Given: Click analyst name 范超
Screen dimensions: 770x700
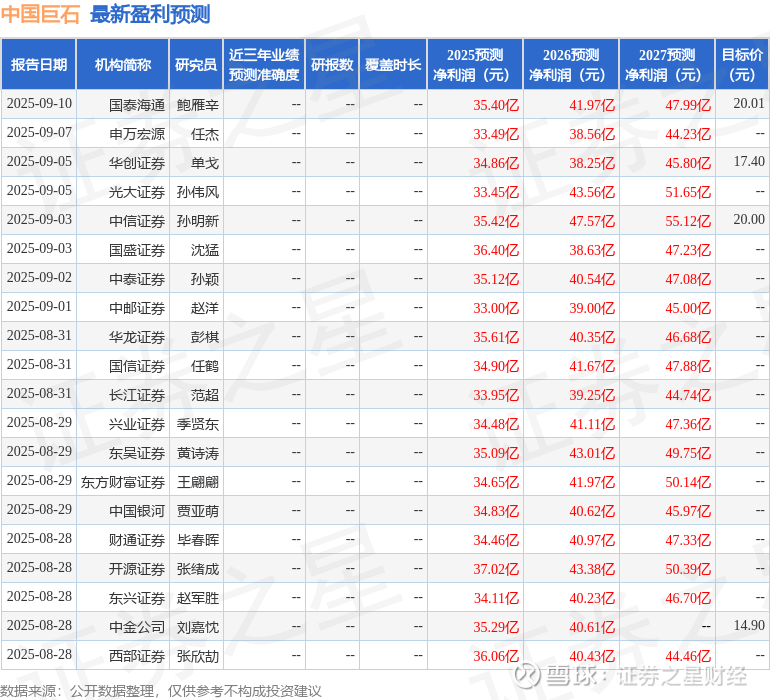Looking at the screenshot, I should pyautogui.click(x=205, y=395).
